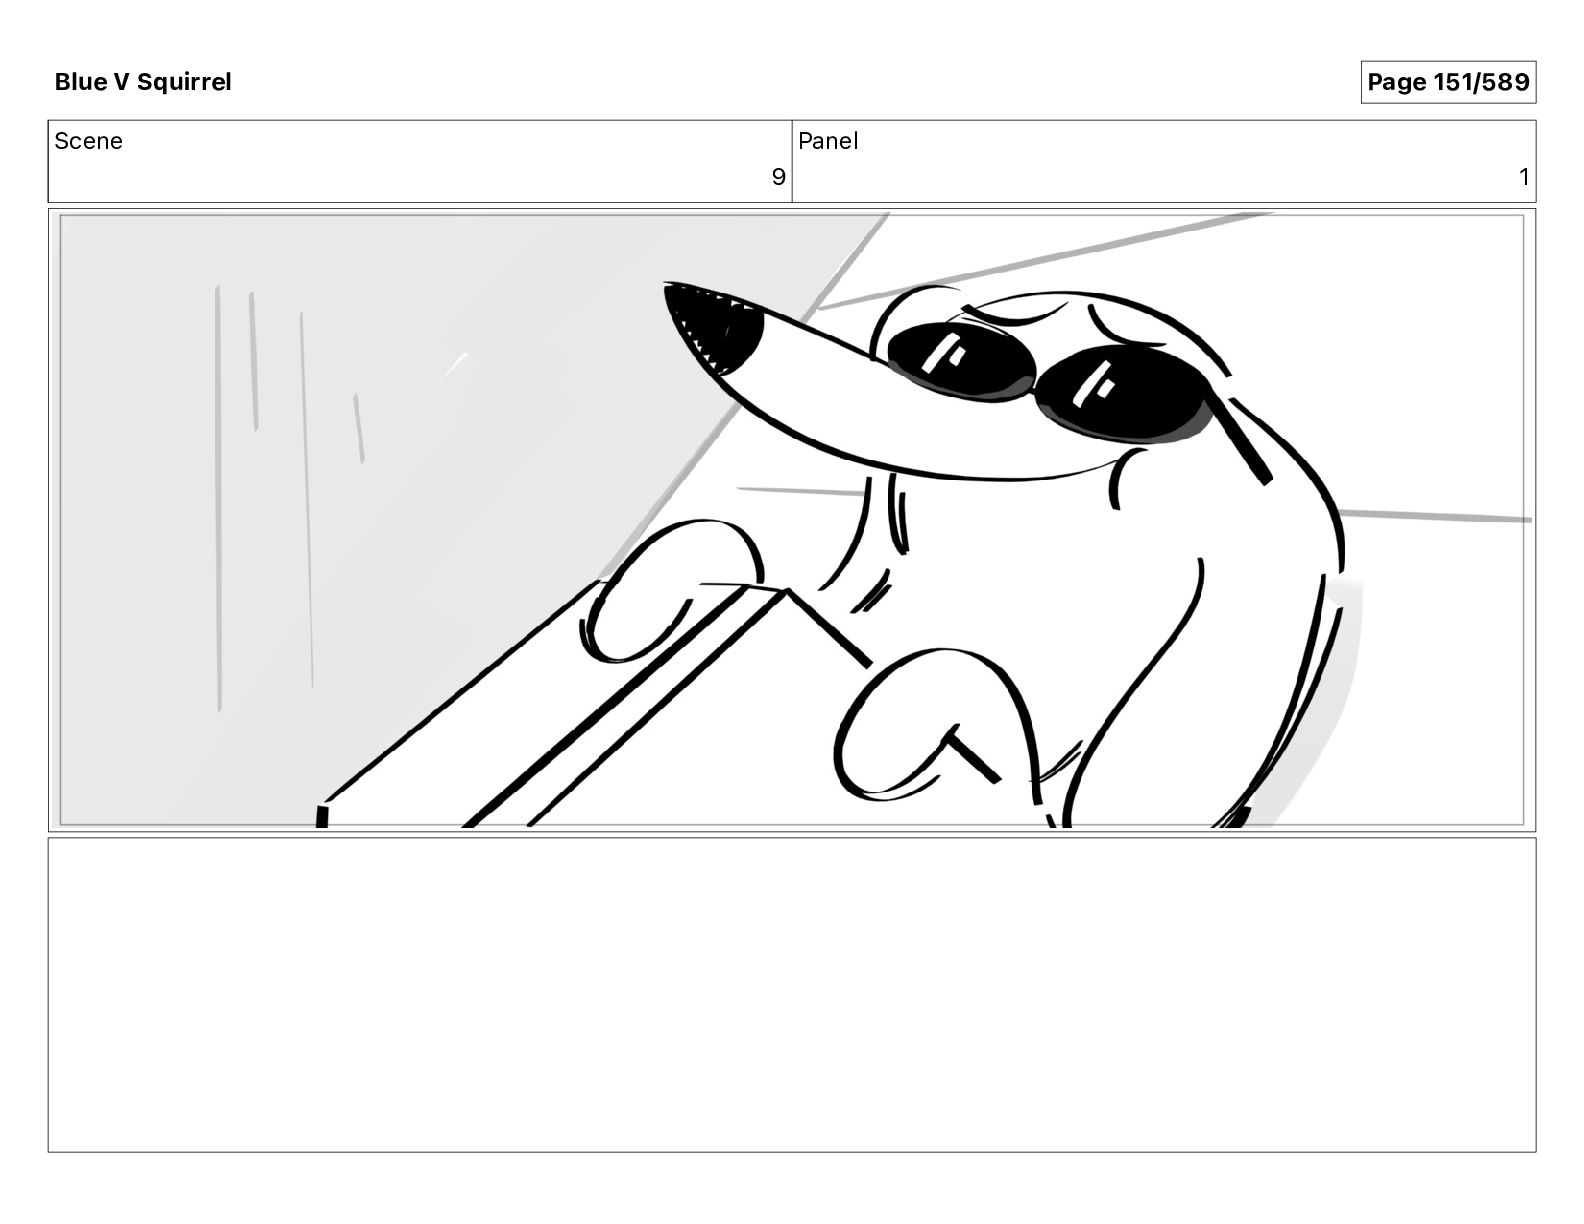Click the 'Blue V Squirrel' title text
The height and width of the screenshot is (1224, 1584).
point(143,82)
